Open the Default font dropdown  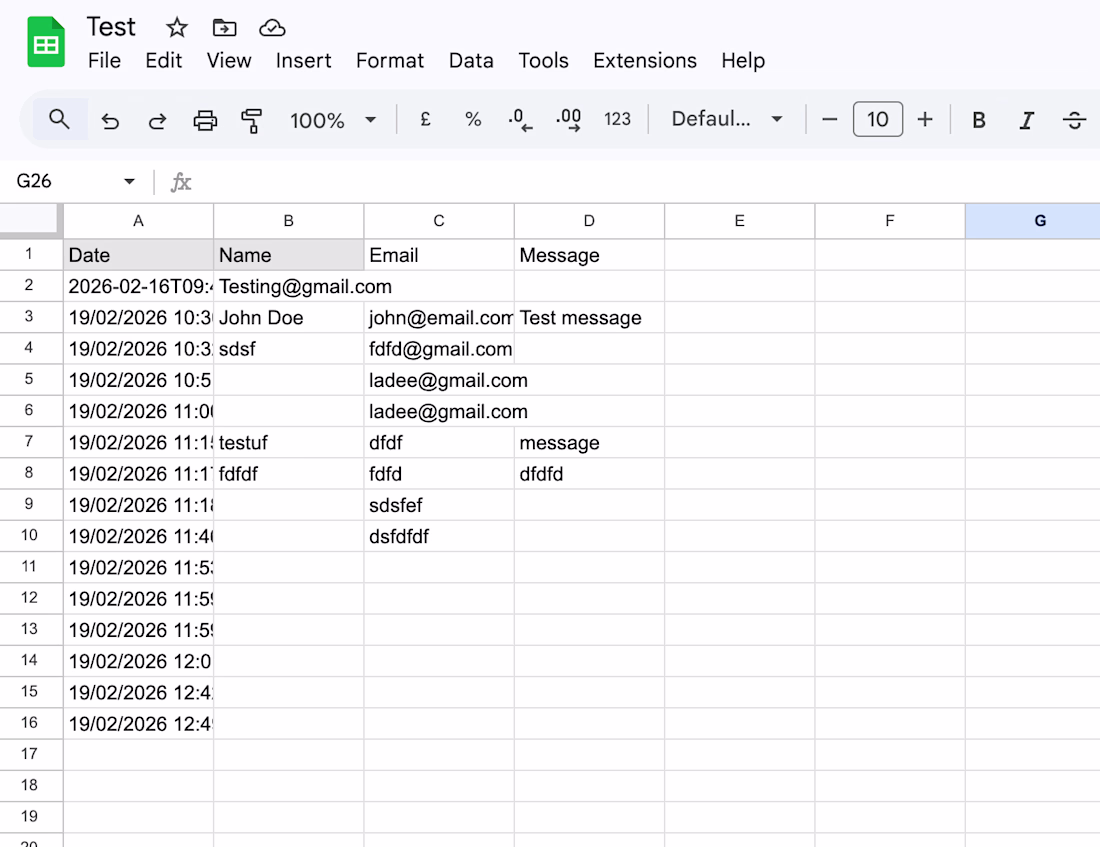point(727,119)
